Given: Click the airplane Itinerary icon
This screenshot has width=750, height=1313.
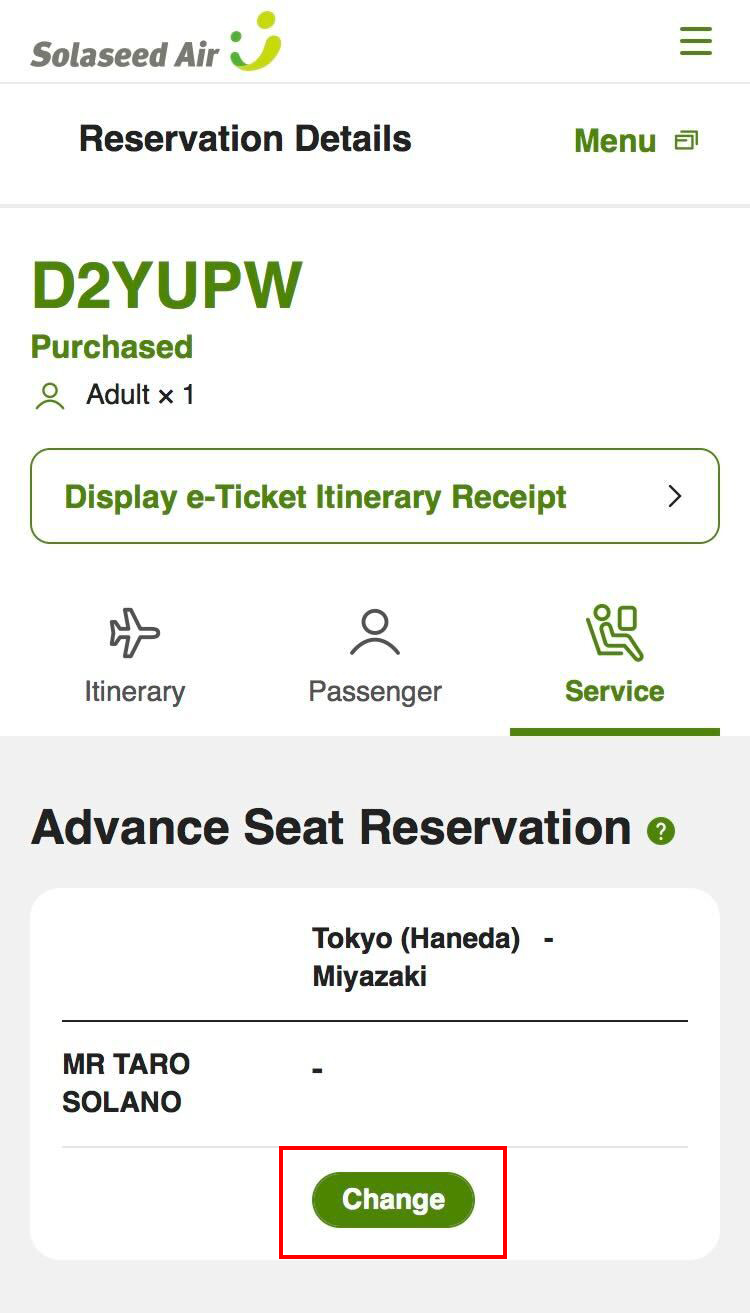Looking at the screenshot, I should point(134,633).
